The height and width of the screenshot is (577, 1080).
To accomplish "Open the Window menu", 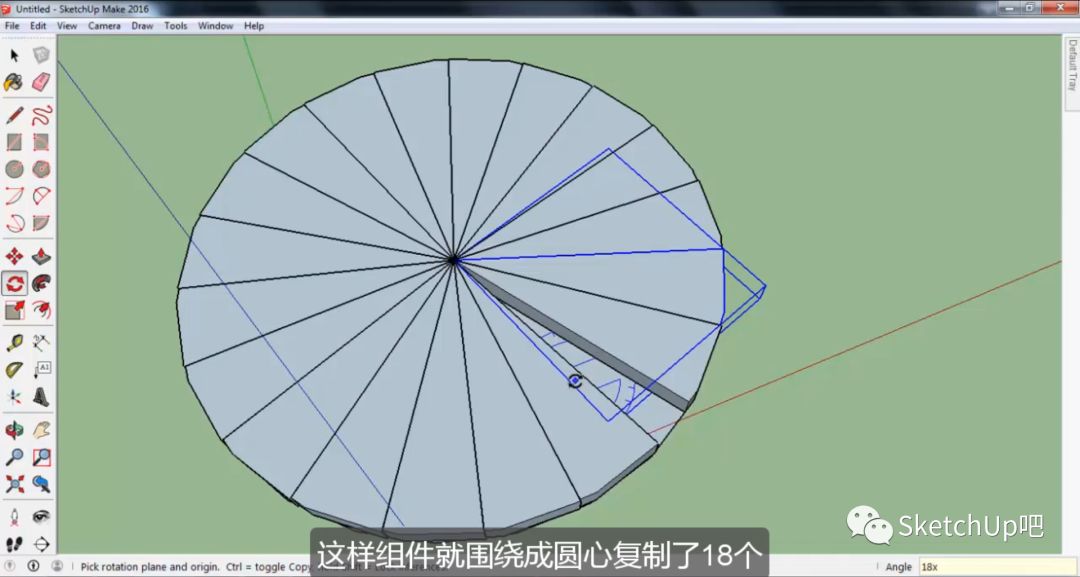I will pos(216,25).
